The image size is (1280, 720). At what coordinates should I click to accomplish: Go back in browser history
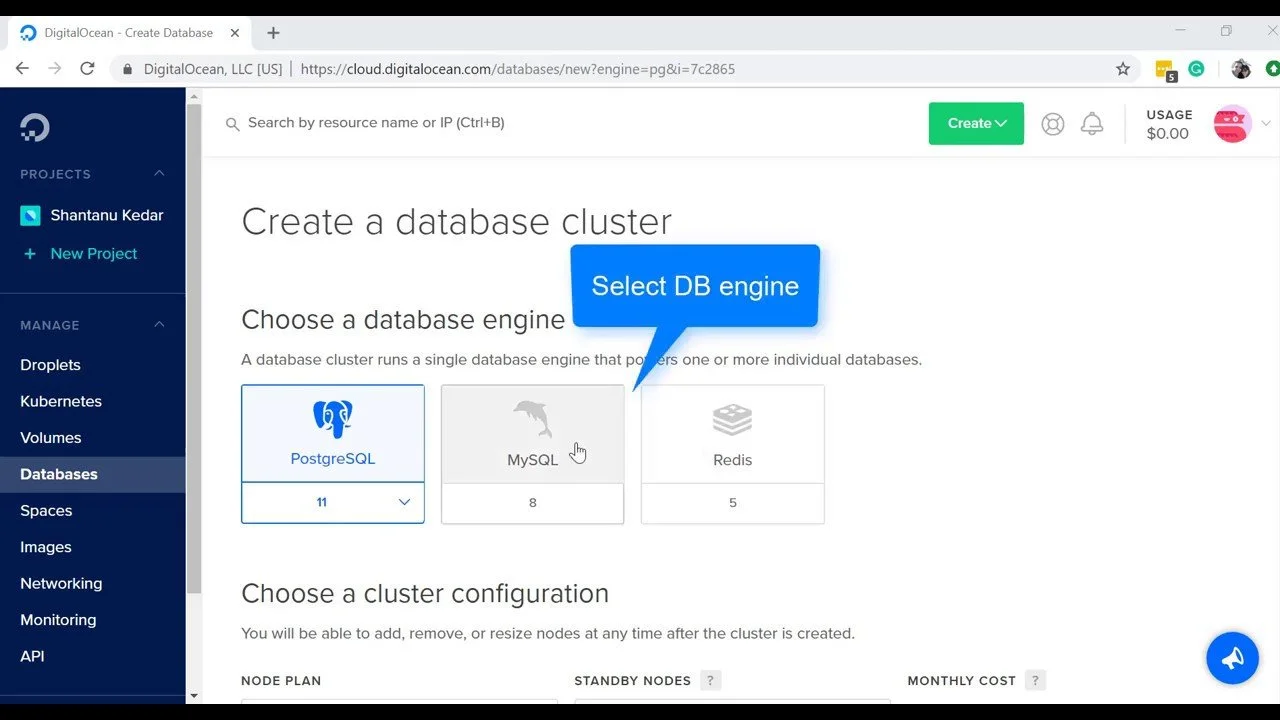[22, 69]
